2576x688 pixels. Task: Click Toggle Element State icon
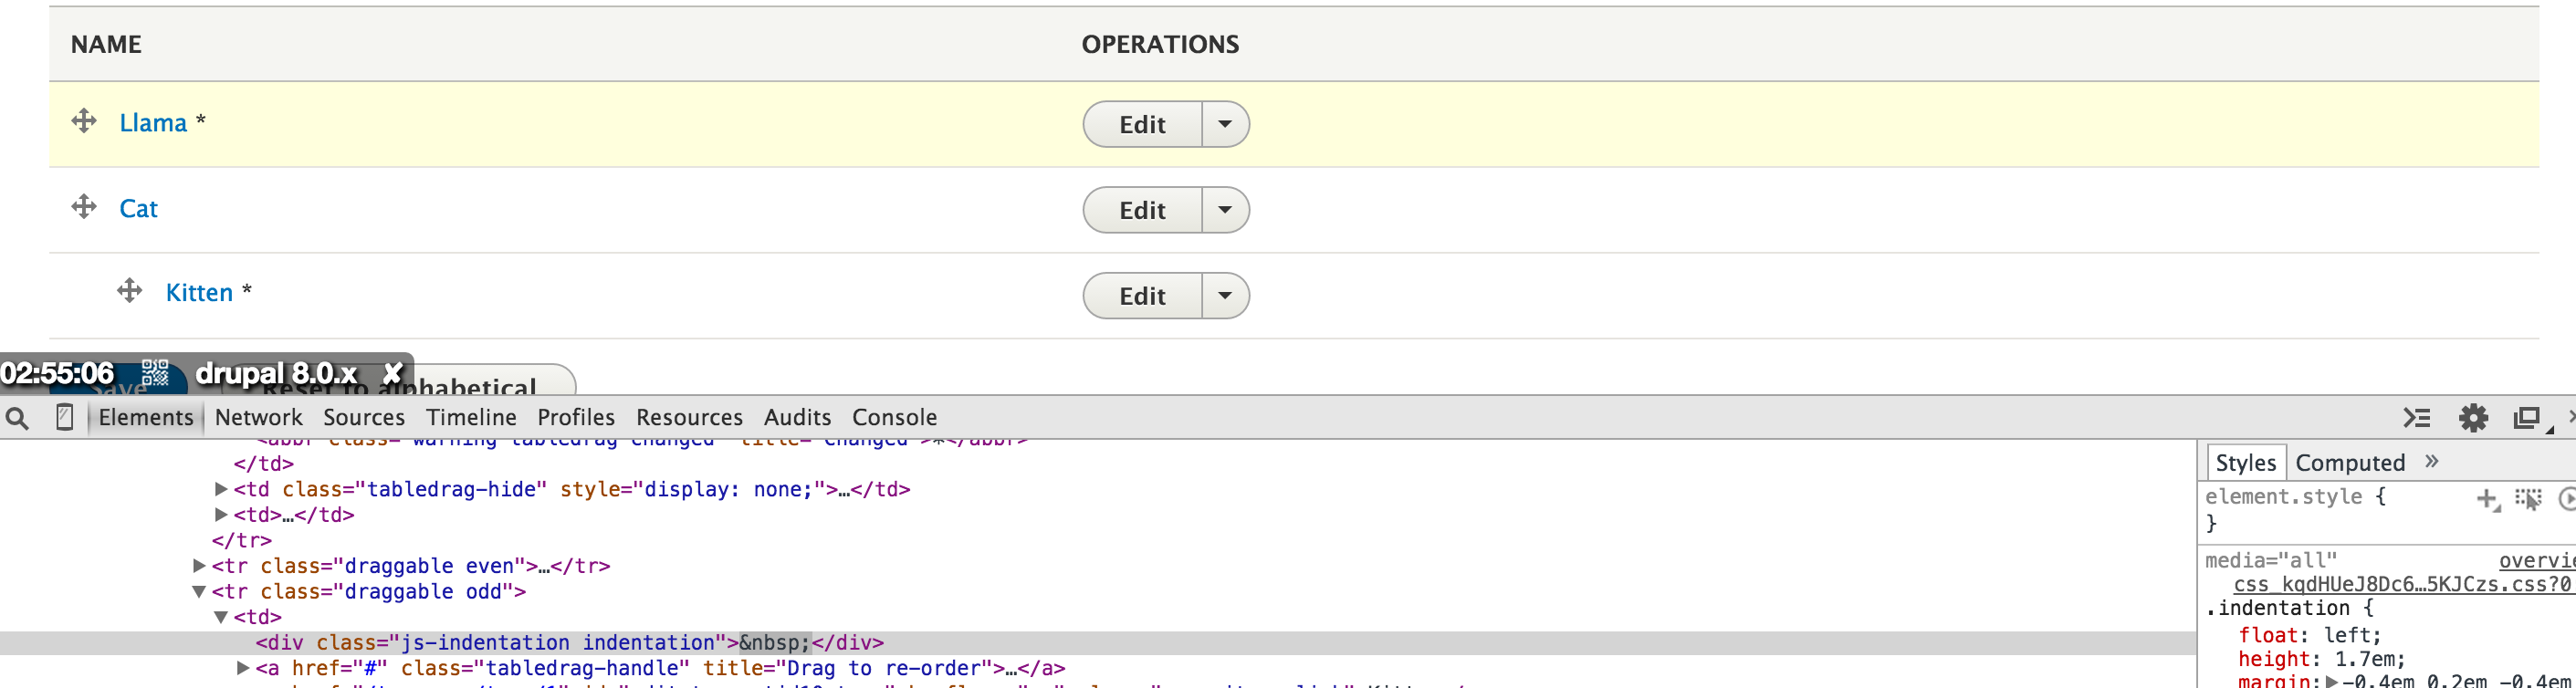tap(2528, 499)
